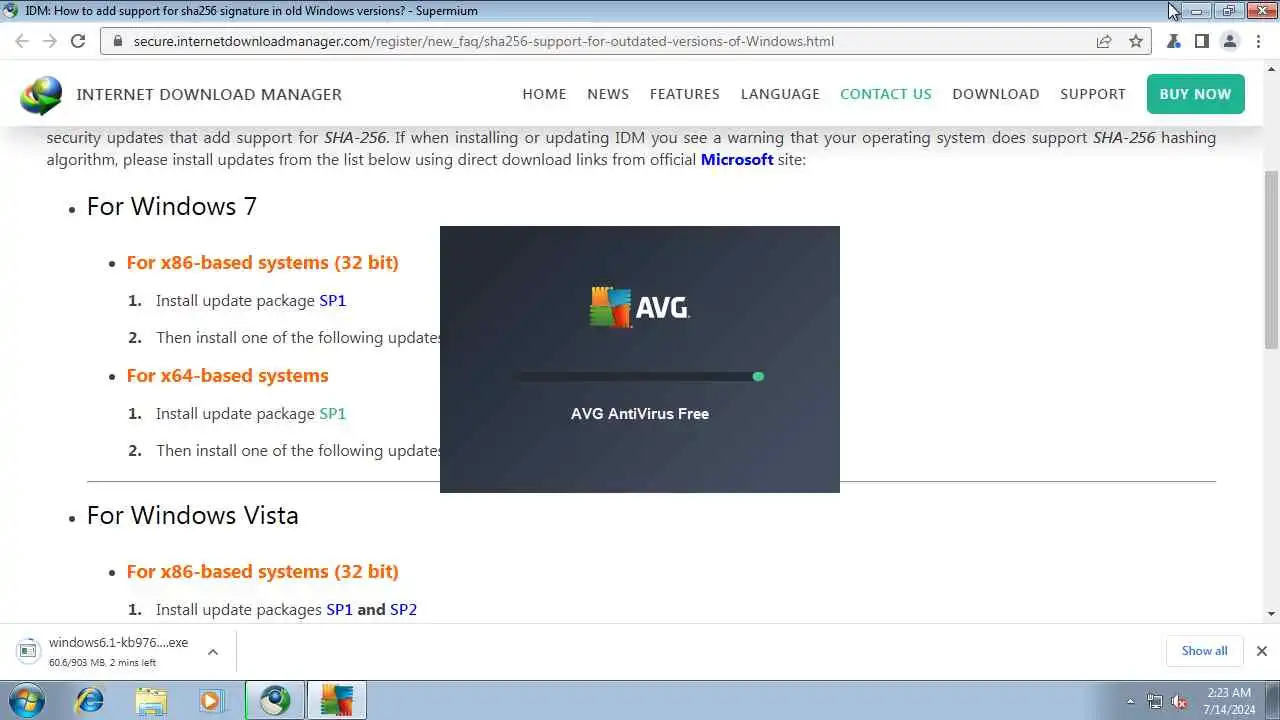Open SP1 link under Windows 7 x64
This screenshot has height=720, width=1280.
coord(332,413)
